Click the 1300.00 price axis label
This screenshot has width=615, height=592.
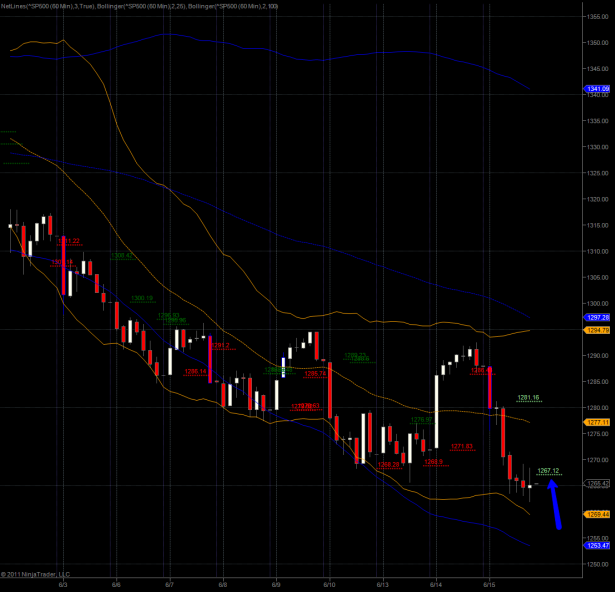(x=597, y=303)
